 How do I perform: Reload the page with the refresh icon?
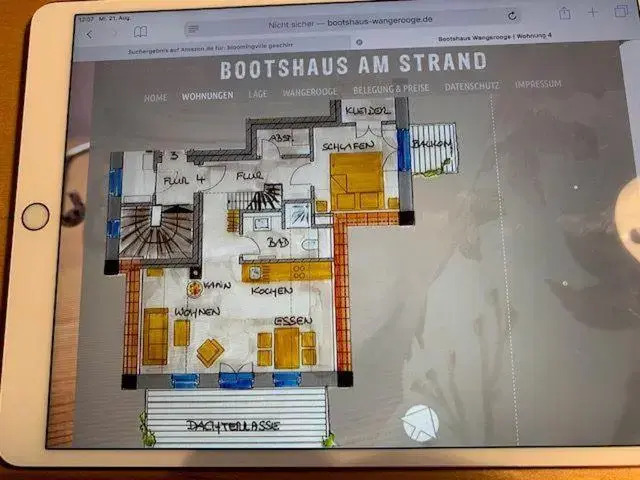coord(513,17)
